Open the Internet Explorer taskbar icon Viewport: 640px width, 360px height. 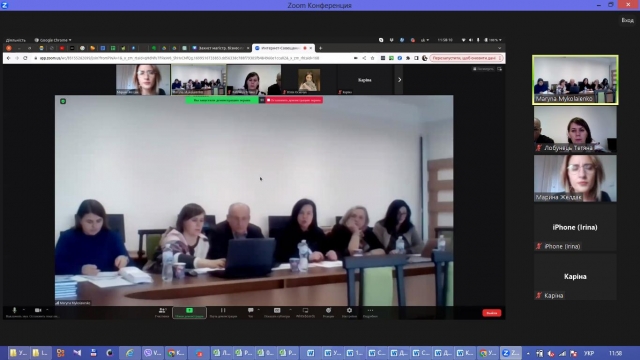pos(129,353)
